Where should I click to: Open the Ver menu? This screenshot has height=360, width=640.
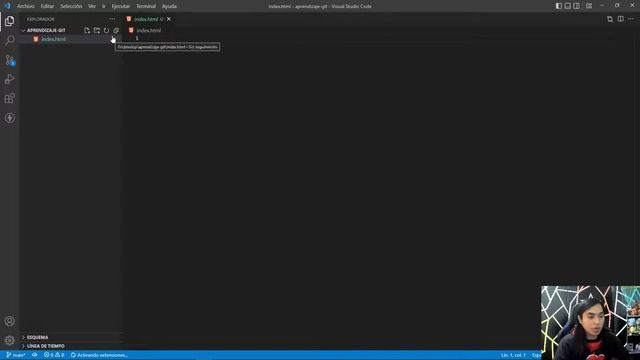pos(92,6)
